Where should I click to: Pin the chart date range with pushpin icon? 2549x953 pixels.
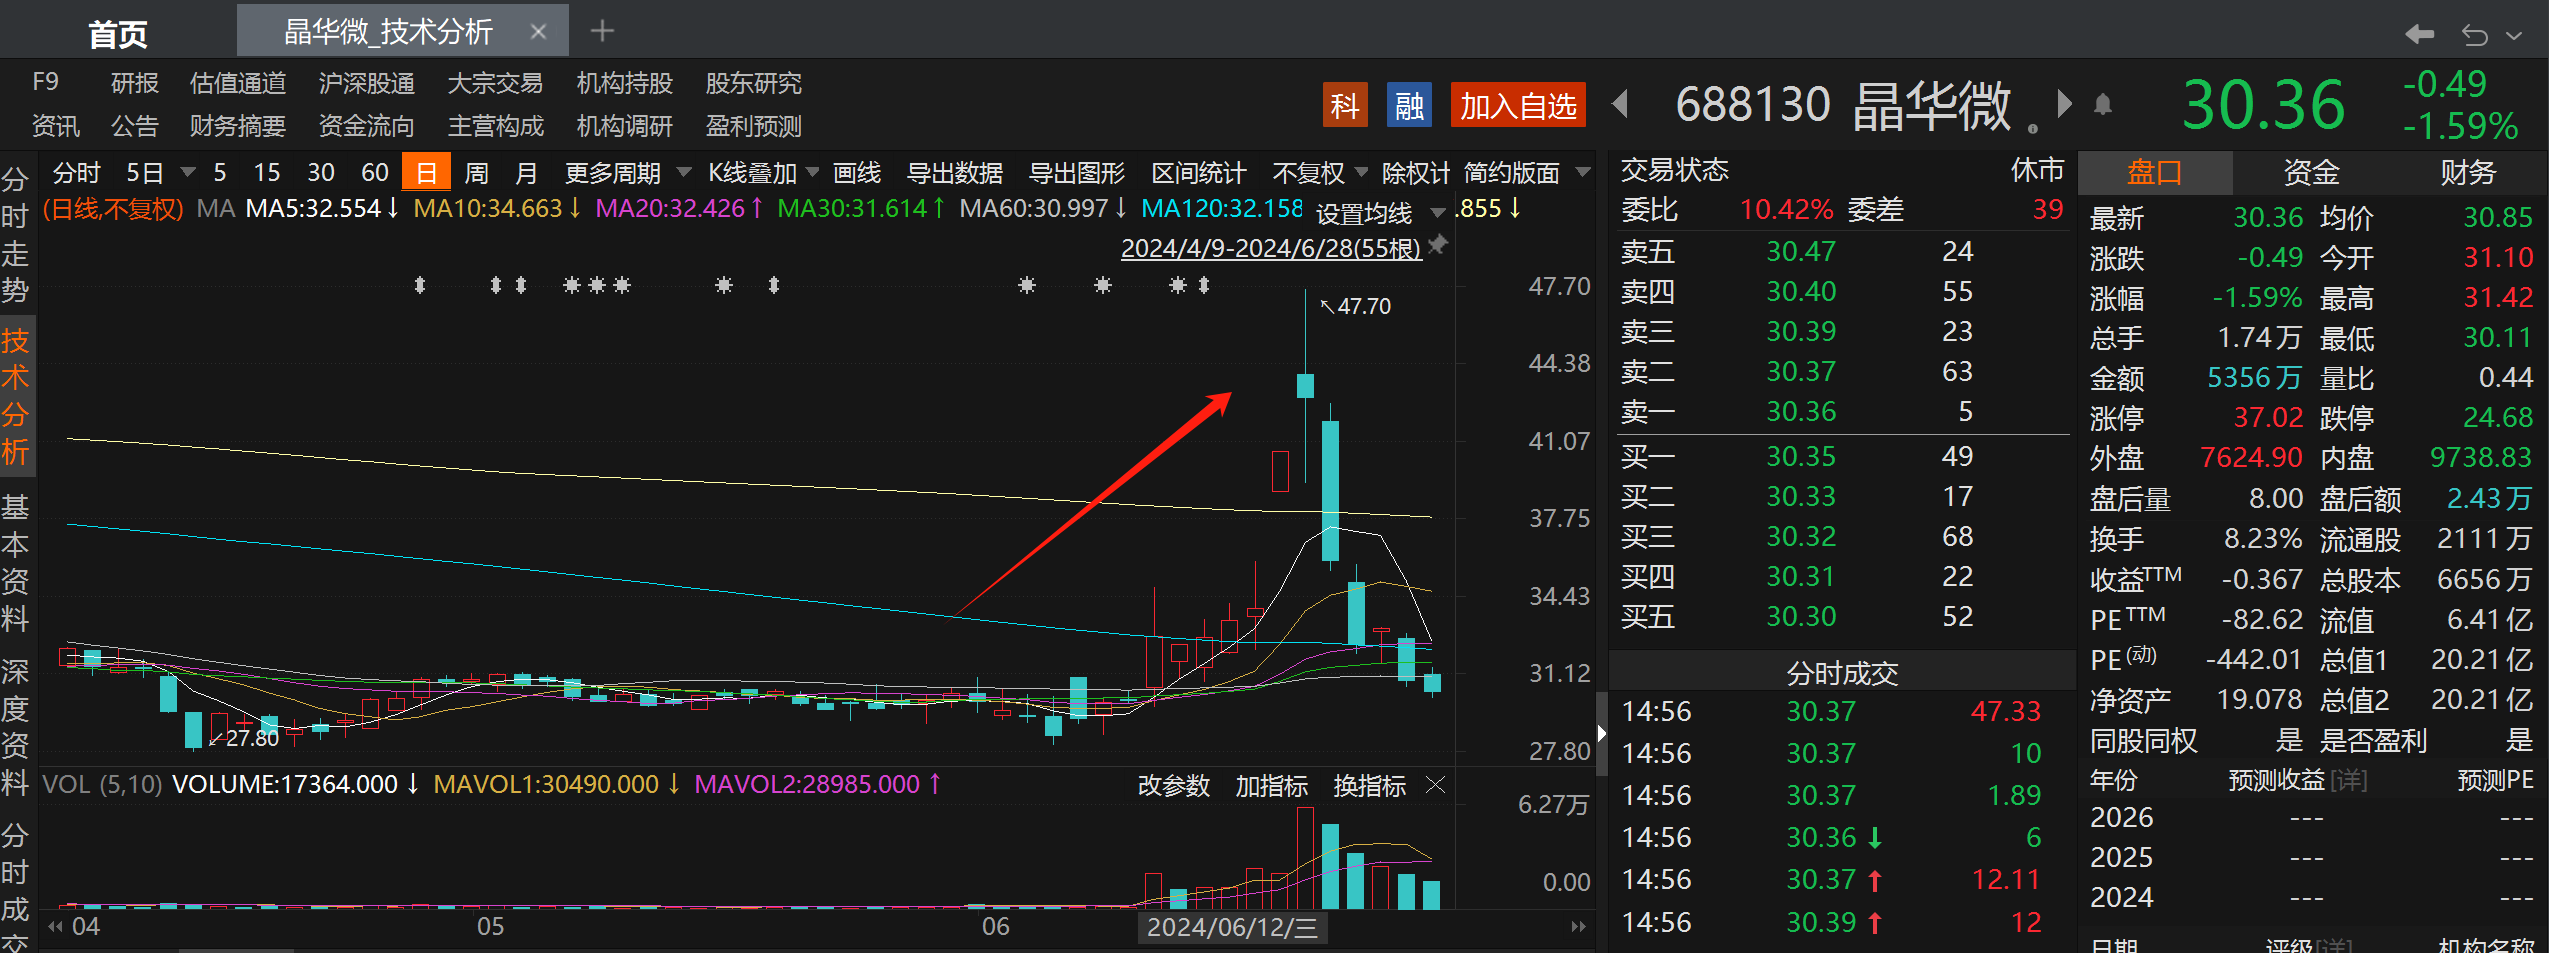point(1438,245)
